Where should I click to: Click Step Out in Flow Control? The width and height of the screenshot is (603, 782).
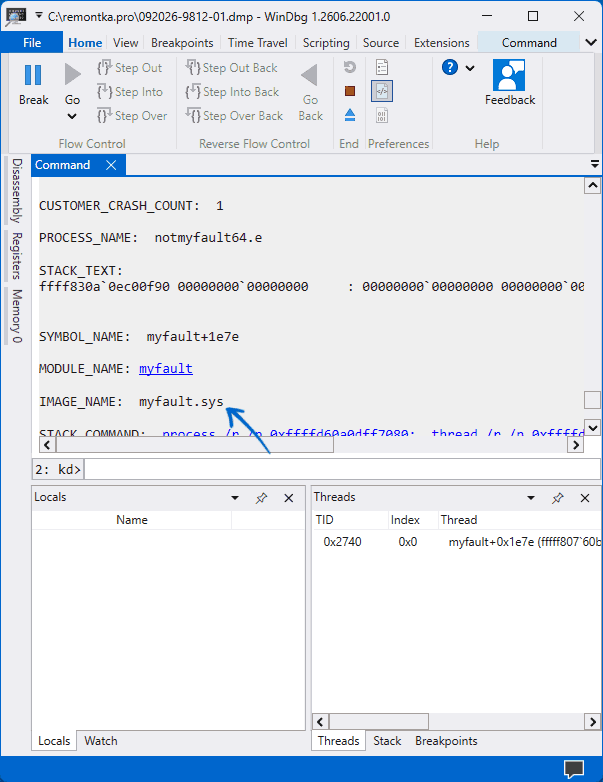(x=130, y=68)
